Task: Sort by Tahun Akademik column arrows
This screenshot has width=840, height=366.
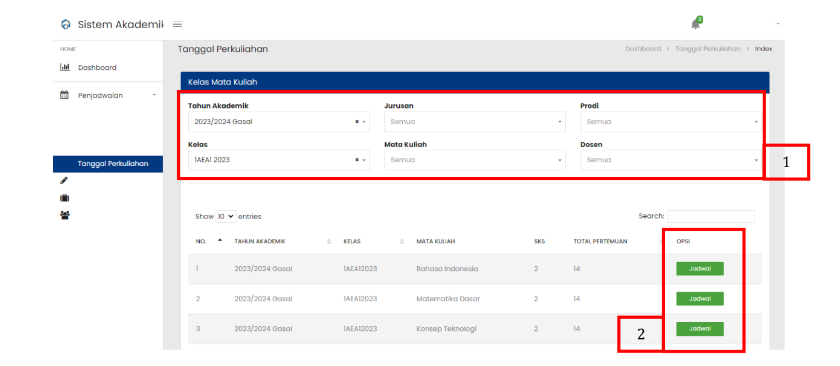Action: click(329, 242)
